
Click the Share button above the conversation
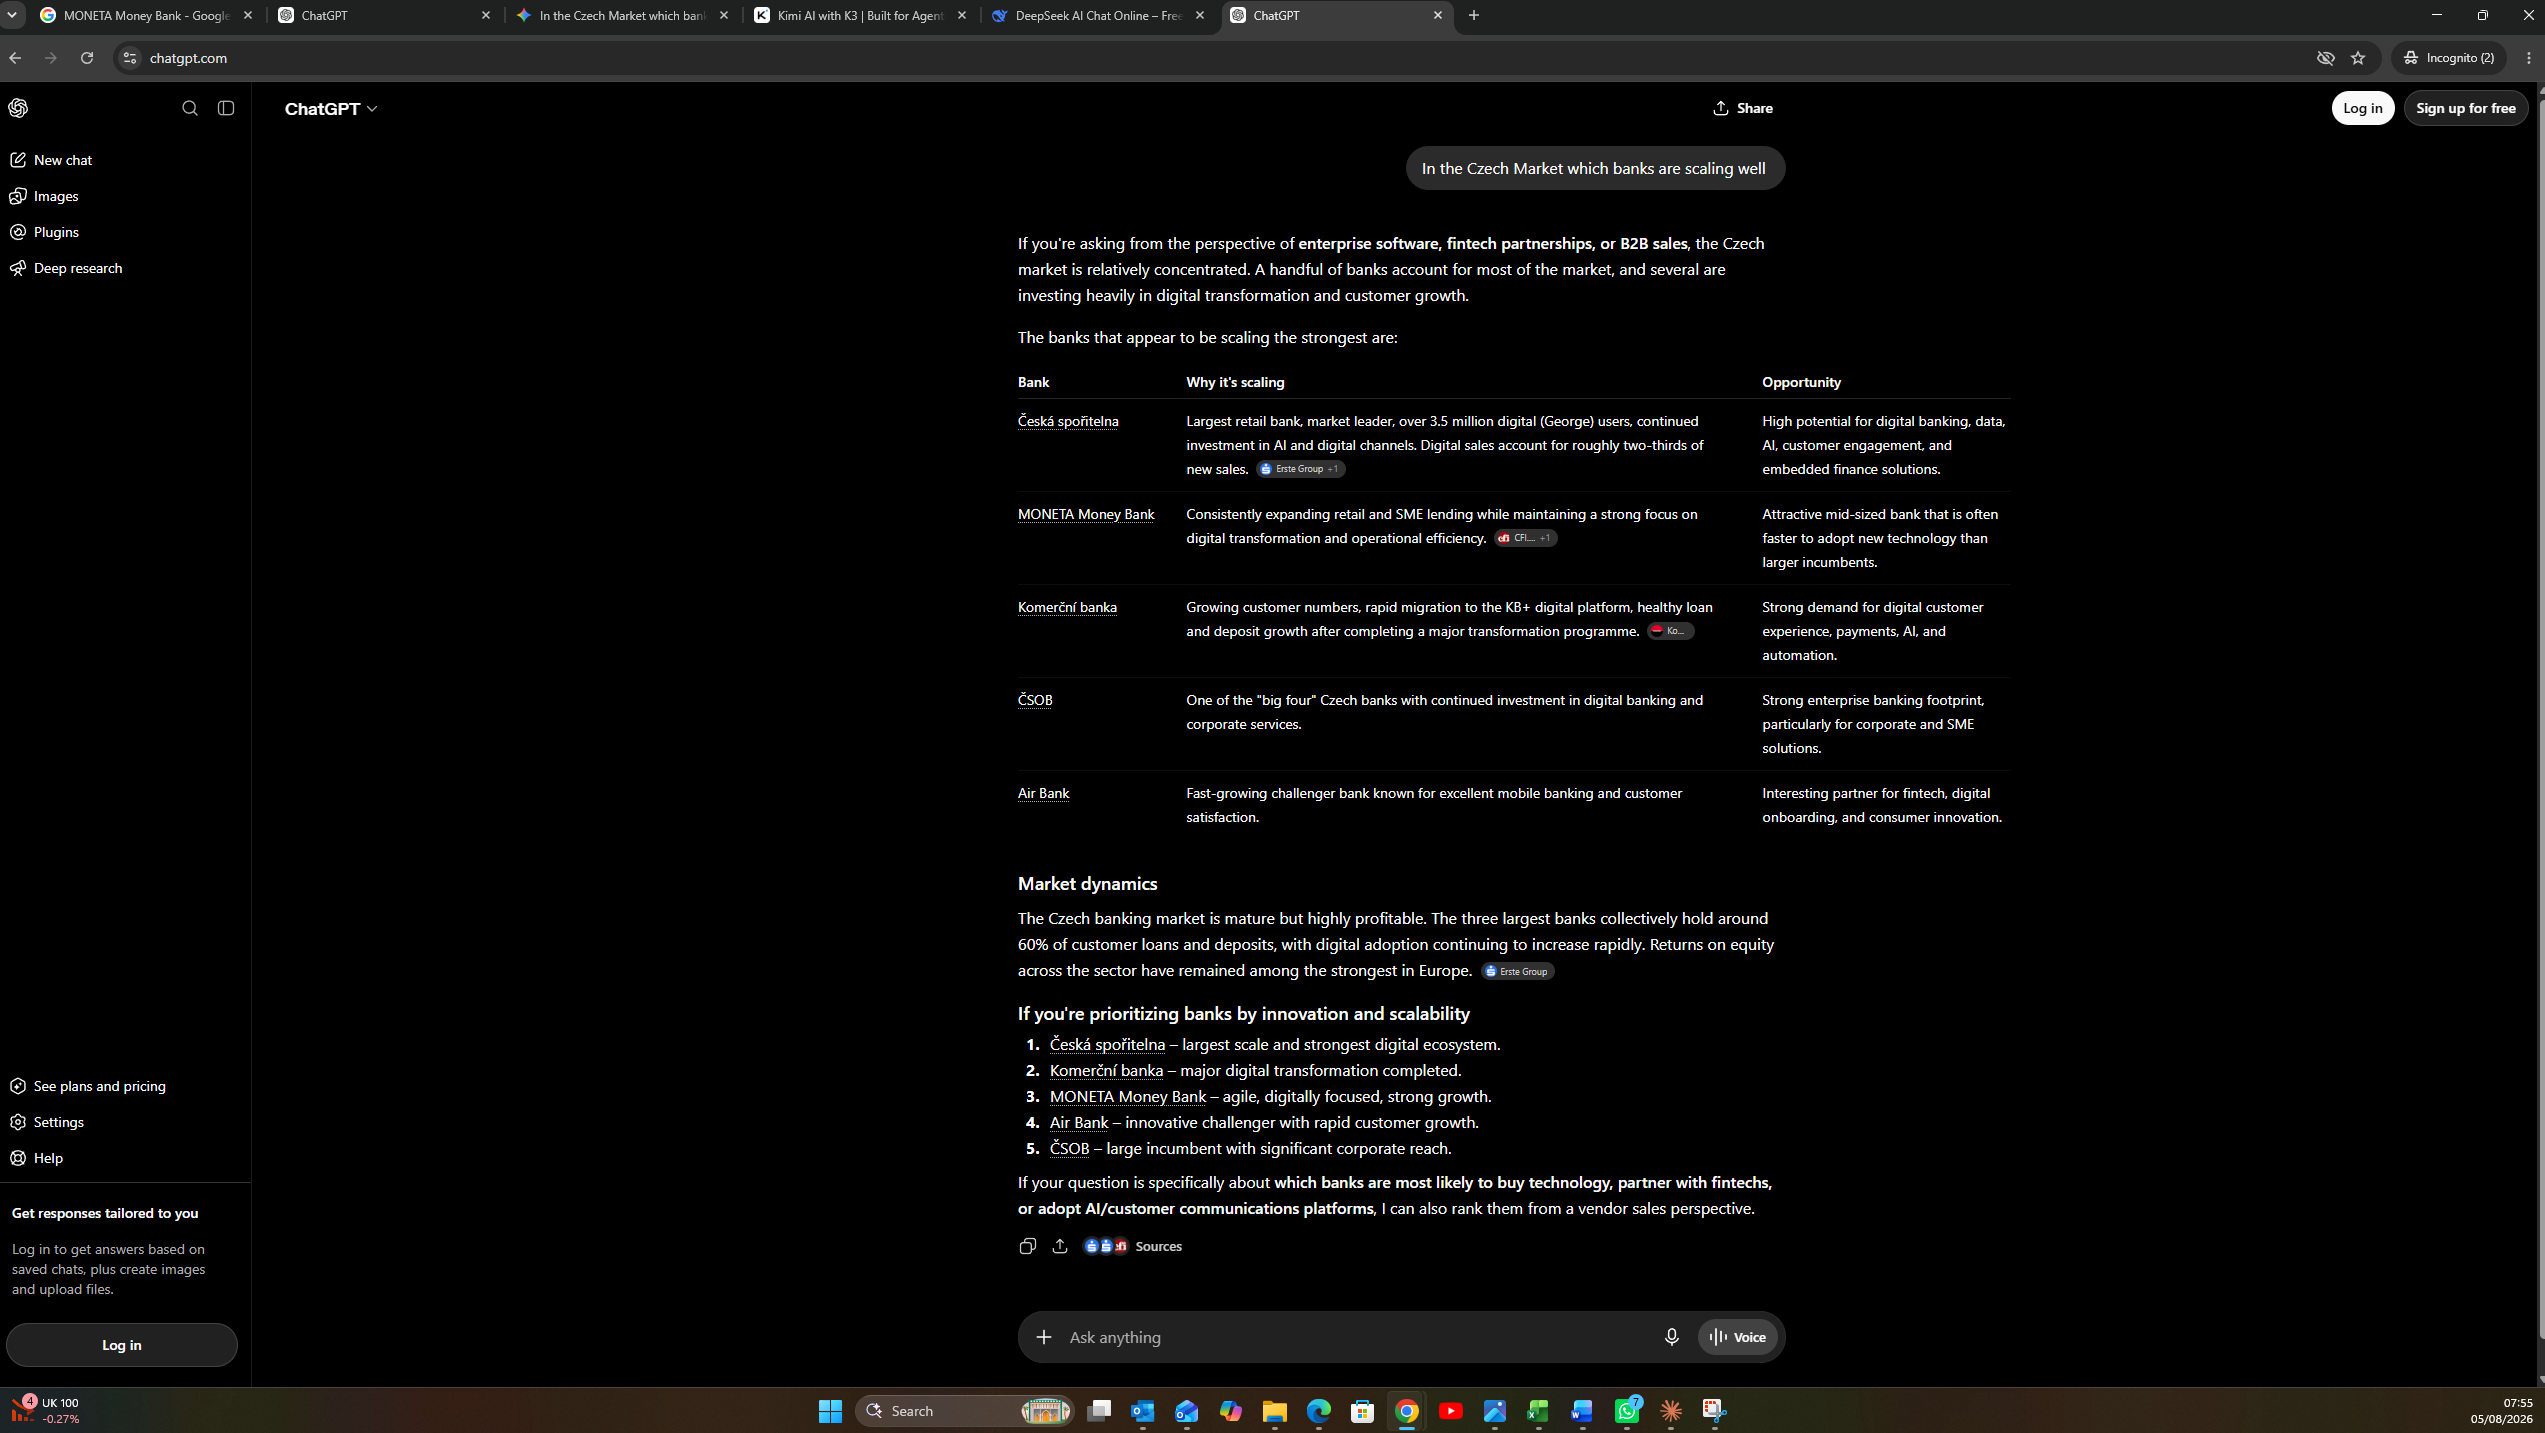click(1743, 108)
